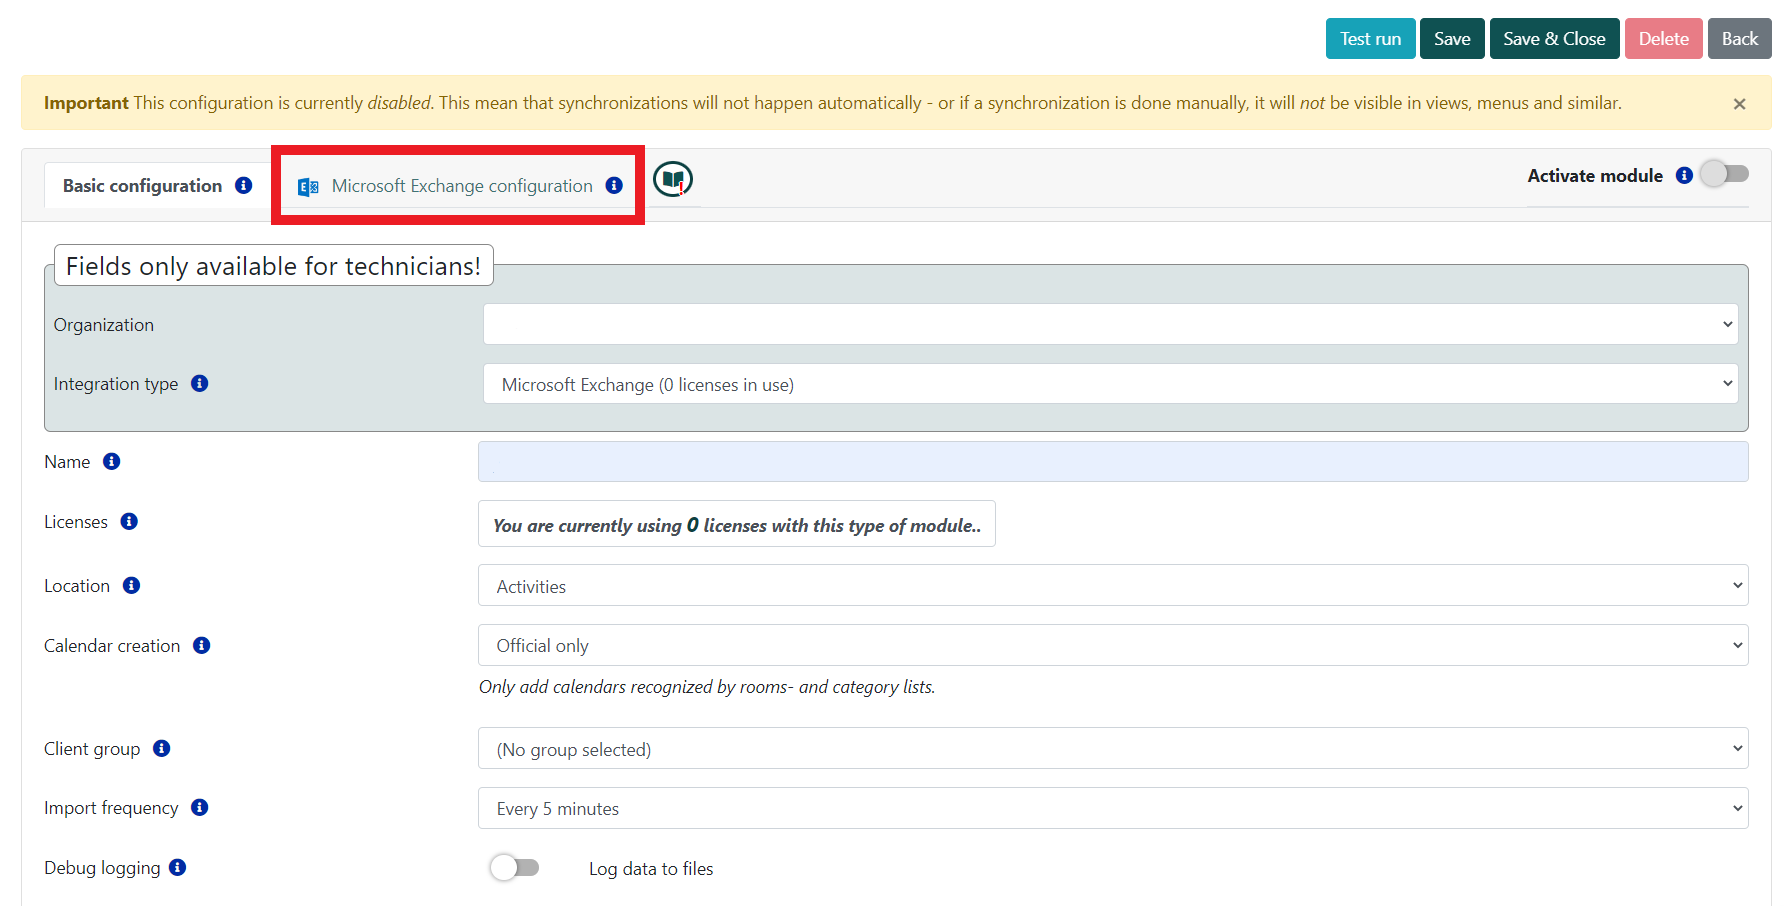Open the Location dropdown showing Activities
1784x906 pixels.
pyautogui.click(x=1113, y=585)
